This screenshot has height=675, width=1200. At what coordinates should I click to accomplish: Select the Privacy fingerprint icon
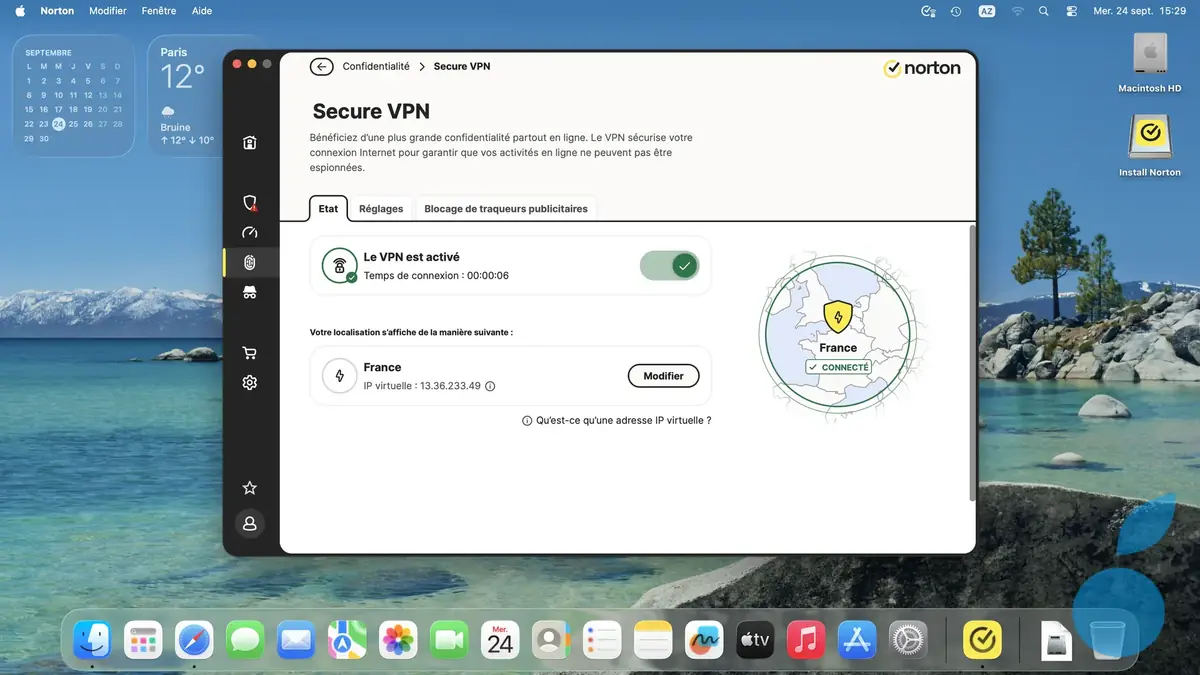coord(249,262)
